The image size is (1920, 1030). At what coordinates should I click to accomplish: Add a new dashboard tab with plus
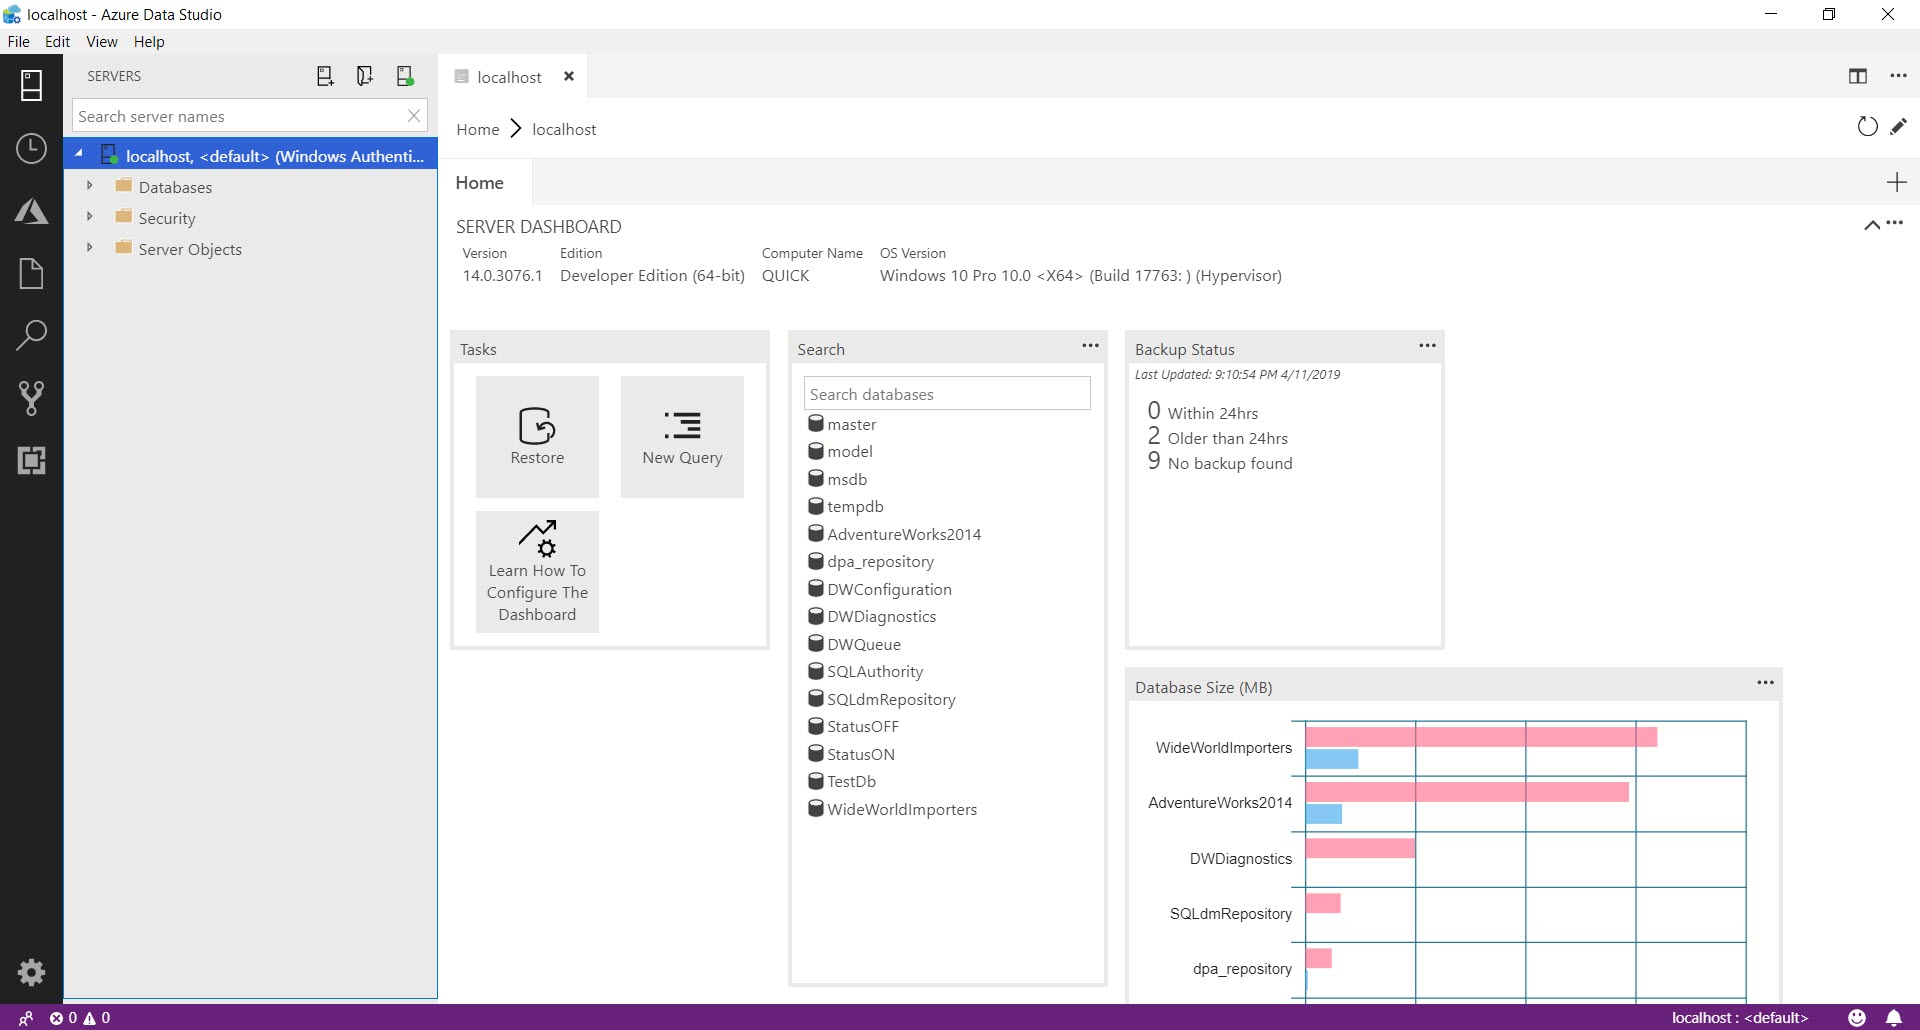tap(1896, 182)
